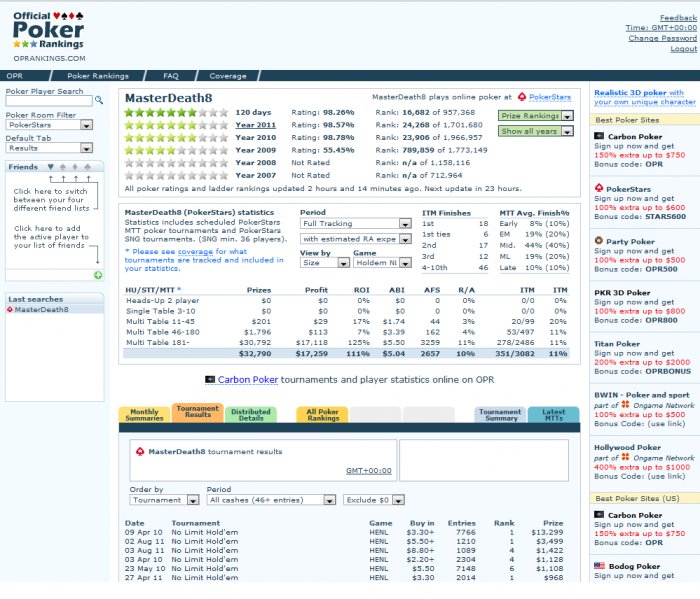700x599 pixels.
Task: Open the OPR menu item
Action: [x=15, y=76]
